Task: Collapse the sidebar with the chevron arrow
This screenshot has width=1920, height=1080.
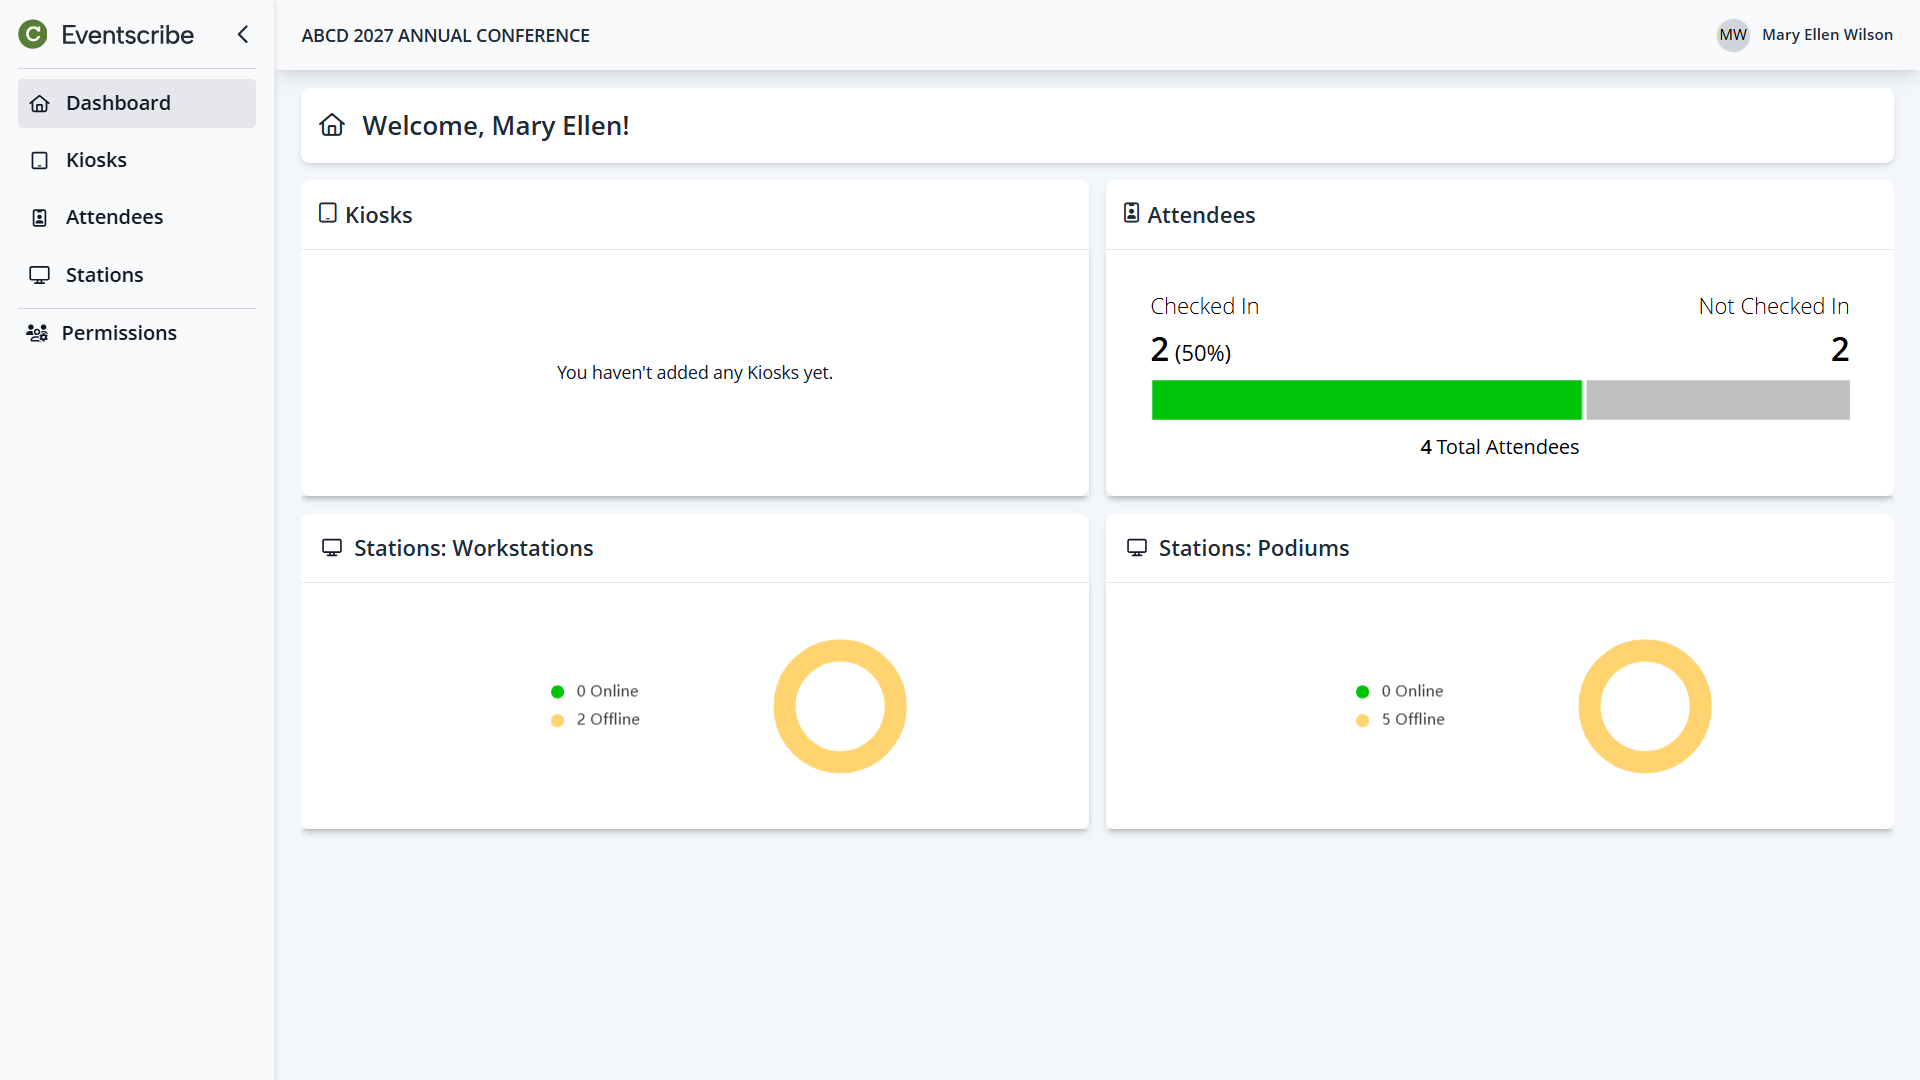Action: point(243,35)
